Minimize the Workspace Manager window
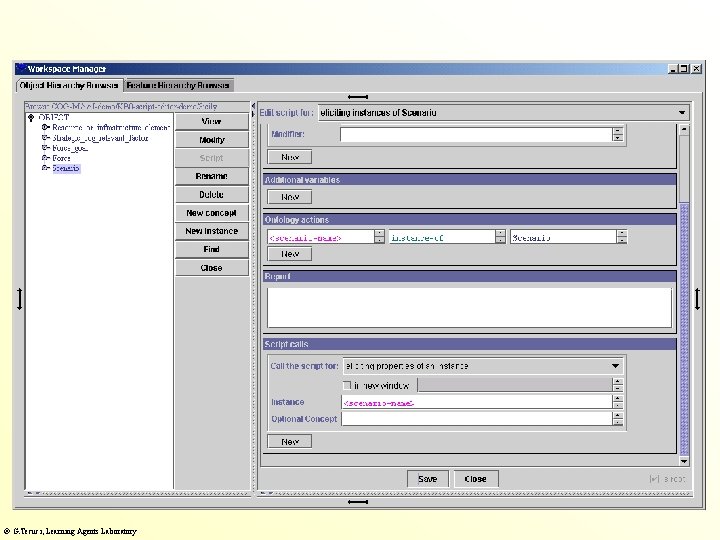 [x=673, y=68]
